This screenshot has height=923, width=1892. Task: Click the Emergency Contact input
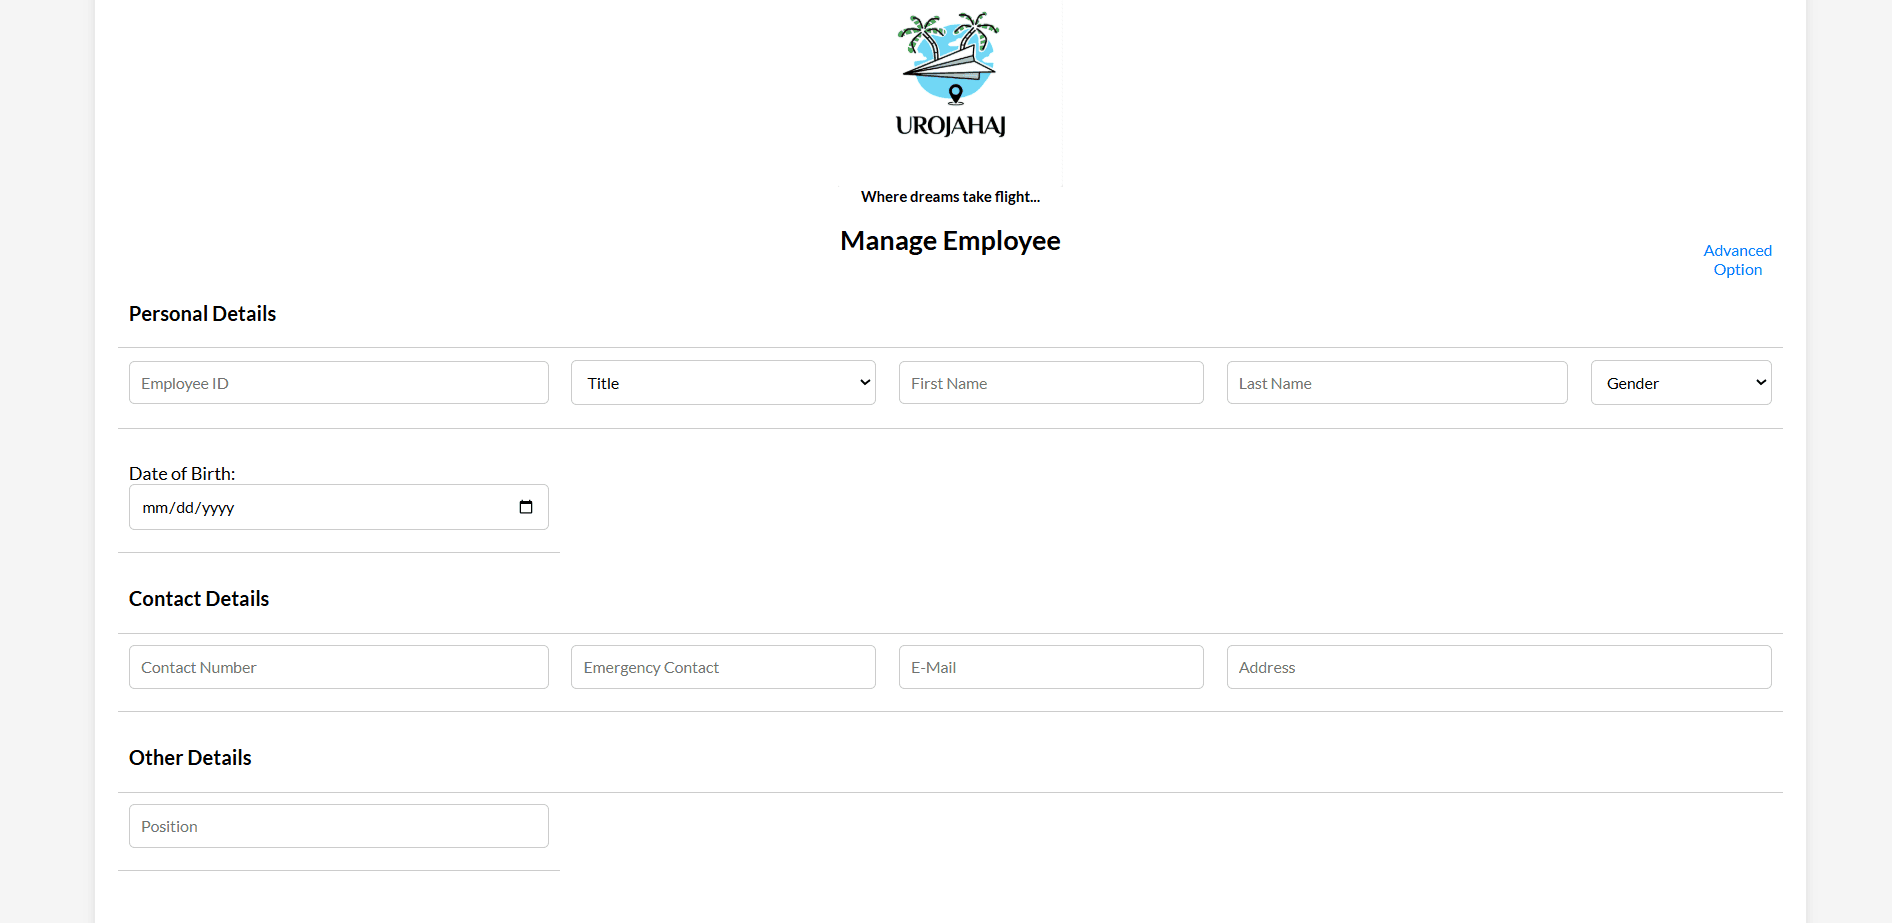(x=723, y=667)
